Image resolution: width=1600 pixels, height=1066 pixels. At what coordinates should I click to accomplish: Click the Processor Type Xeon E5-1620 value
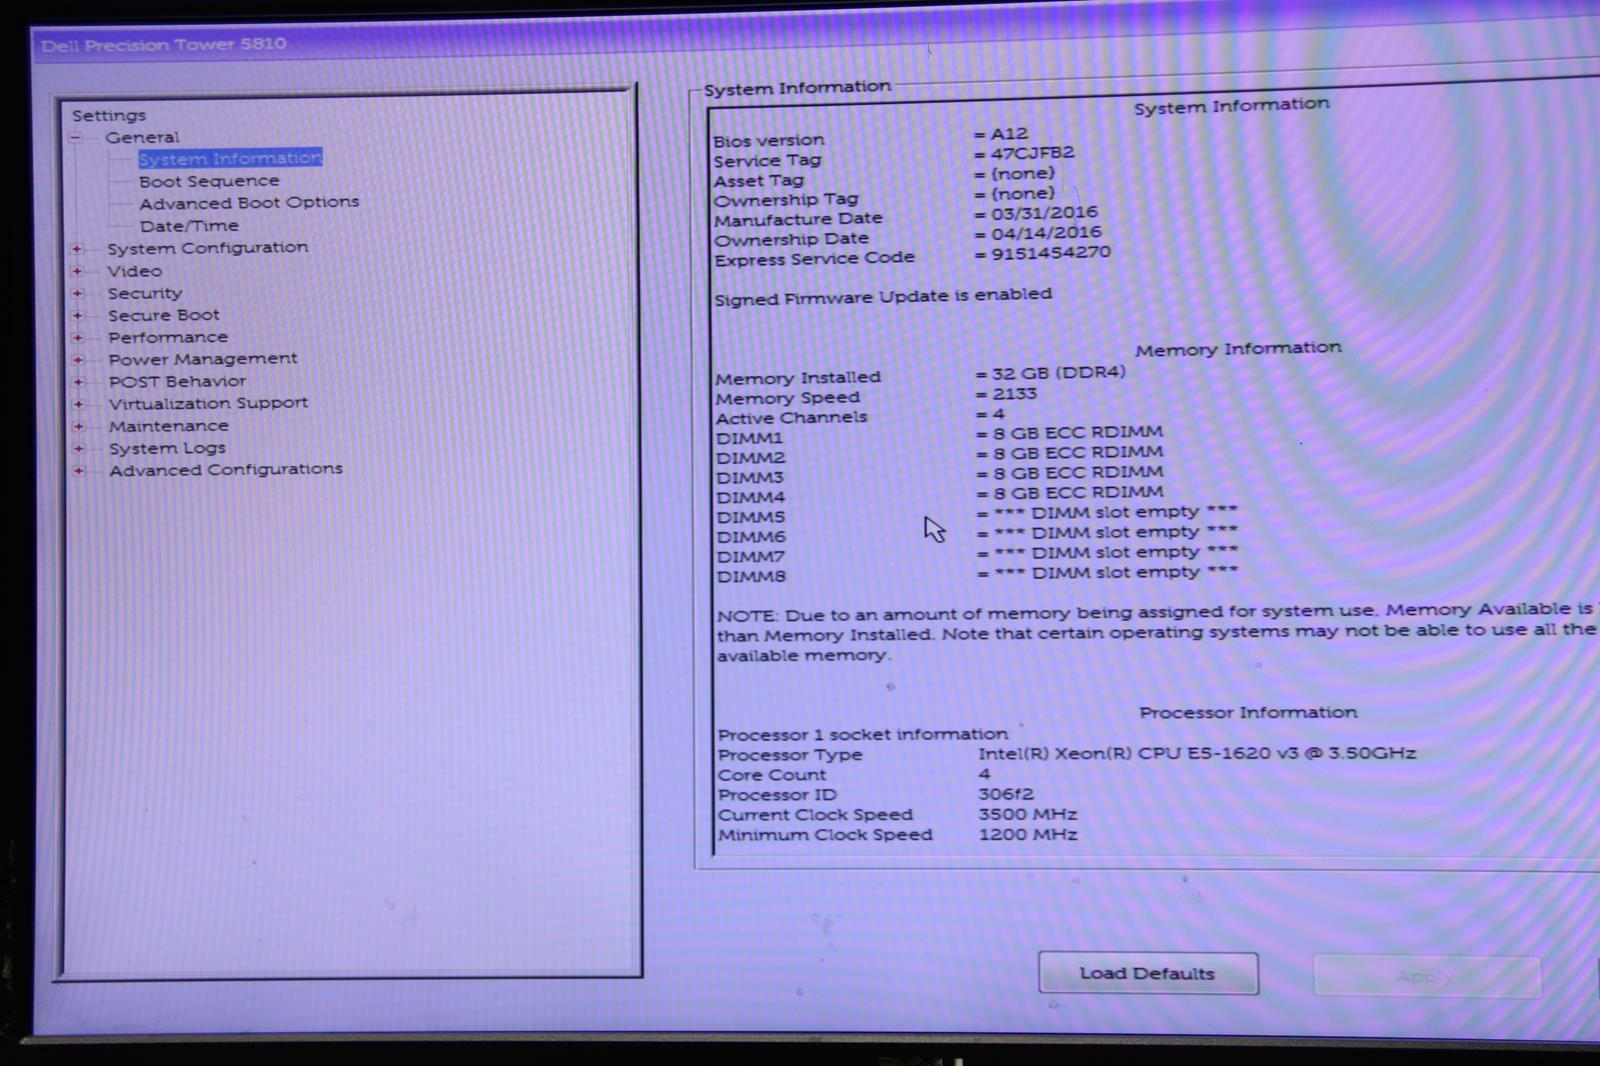(x=1197, y=753)
